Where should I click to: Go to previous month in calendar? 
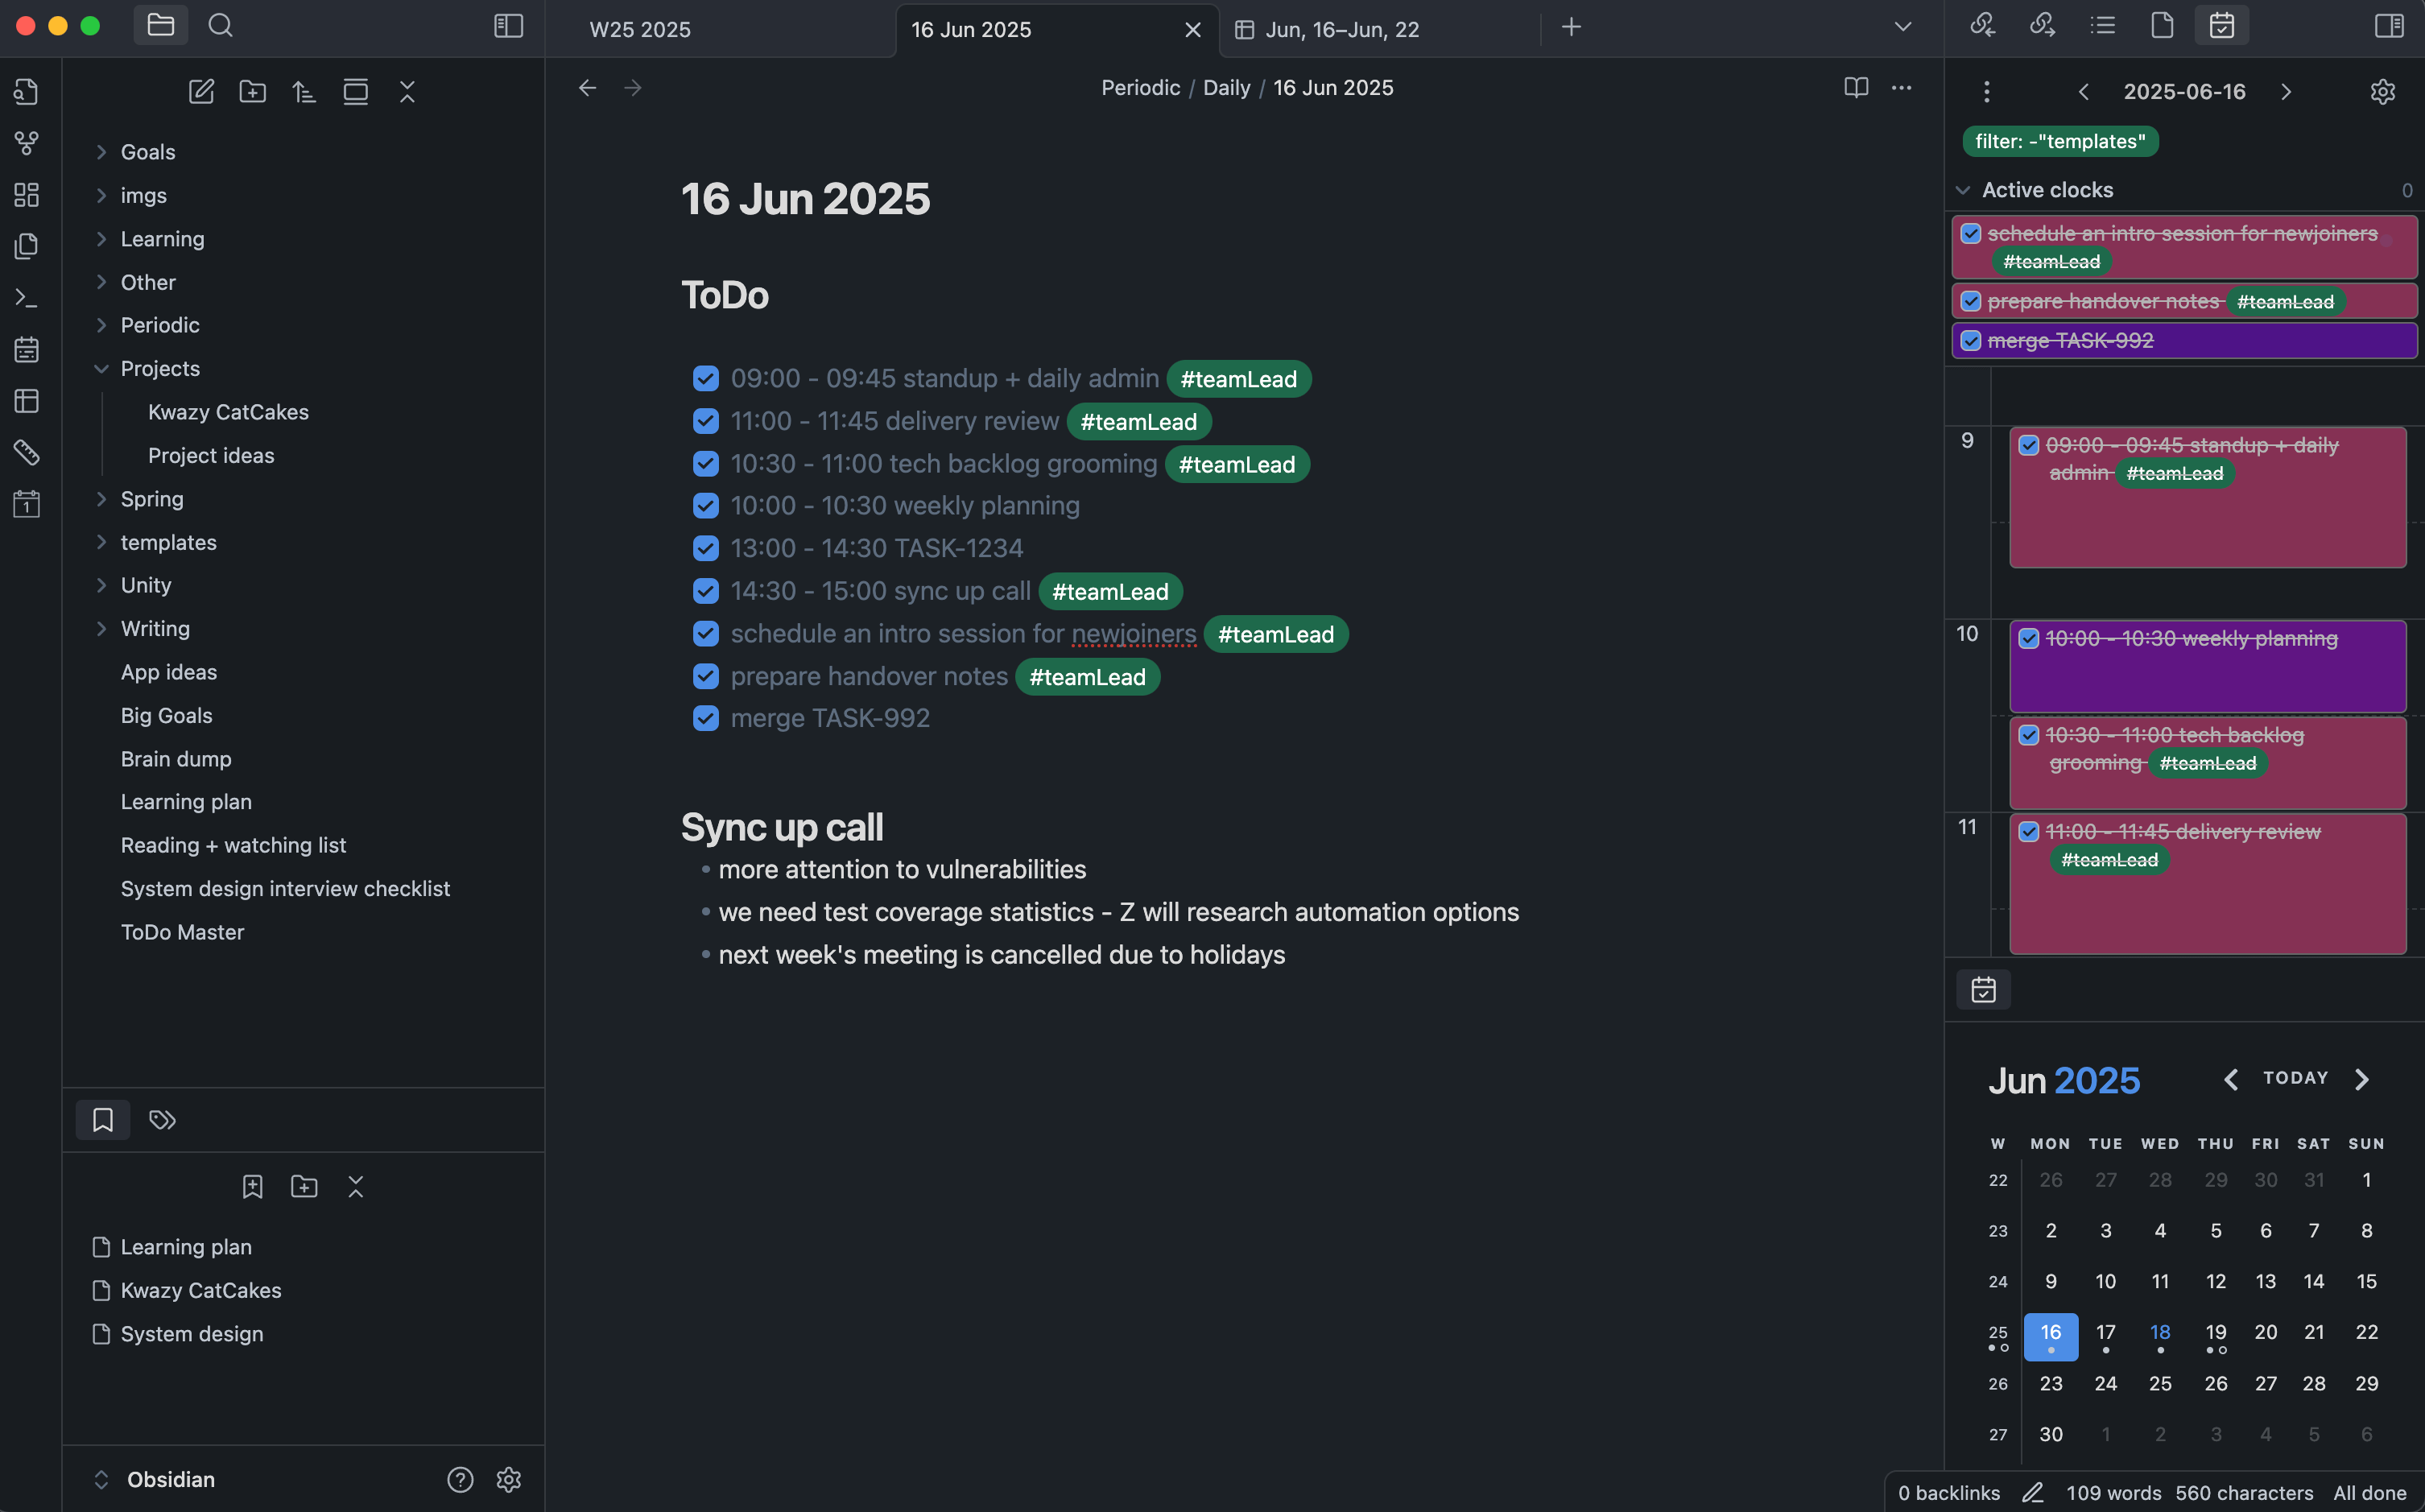pyautogui.click(x=2230, y=1079)
